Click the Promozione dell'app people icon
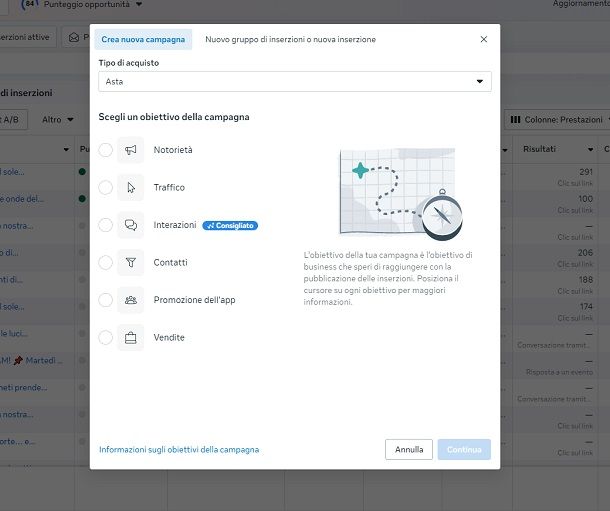 coord(131,300)
